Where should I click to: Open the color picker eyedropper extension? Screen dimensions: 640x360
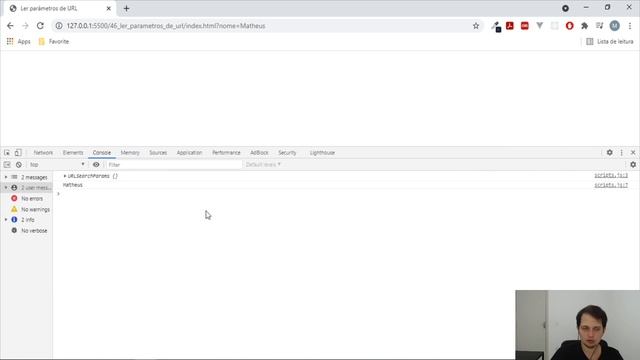(496, 26)
